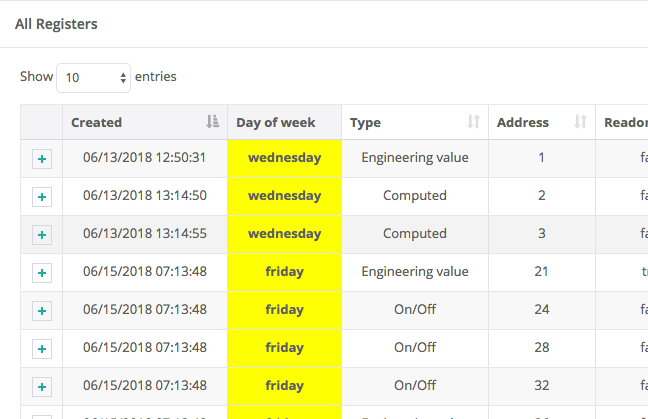Expand the row with address 24

42,311
